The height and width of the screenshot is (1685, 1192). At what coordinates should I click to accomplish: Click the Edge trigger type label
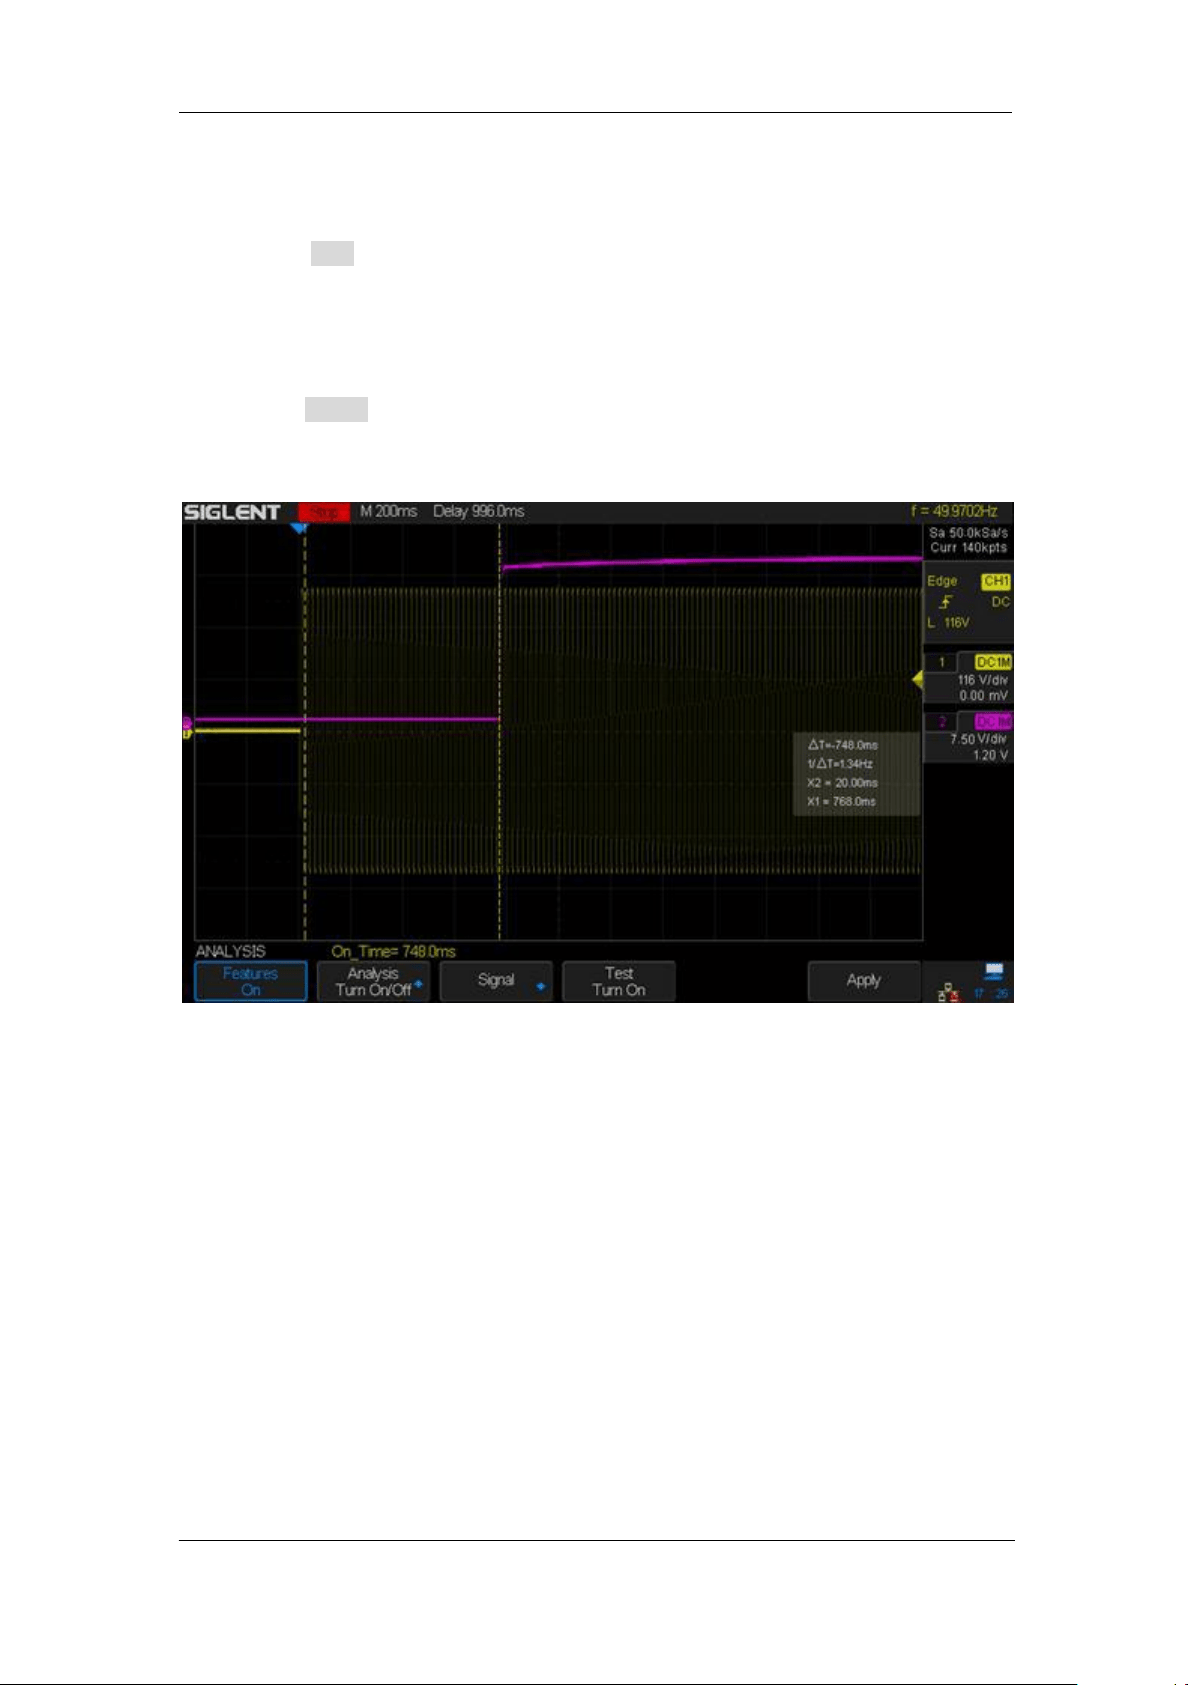(942, 581)
